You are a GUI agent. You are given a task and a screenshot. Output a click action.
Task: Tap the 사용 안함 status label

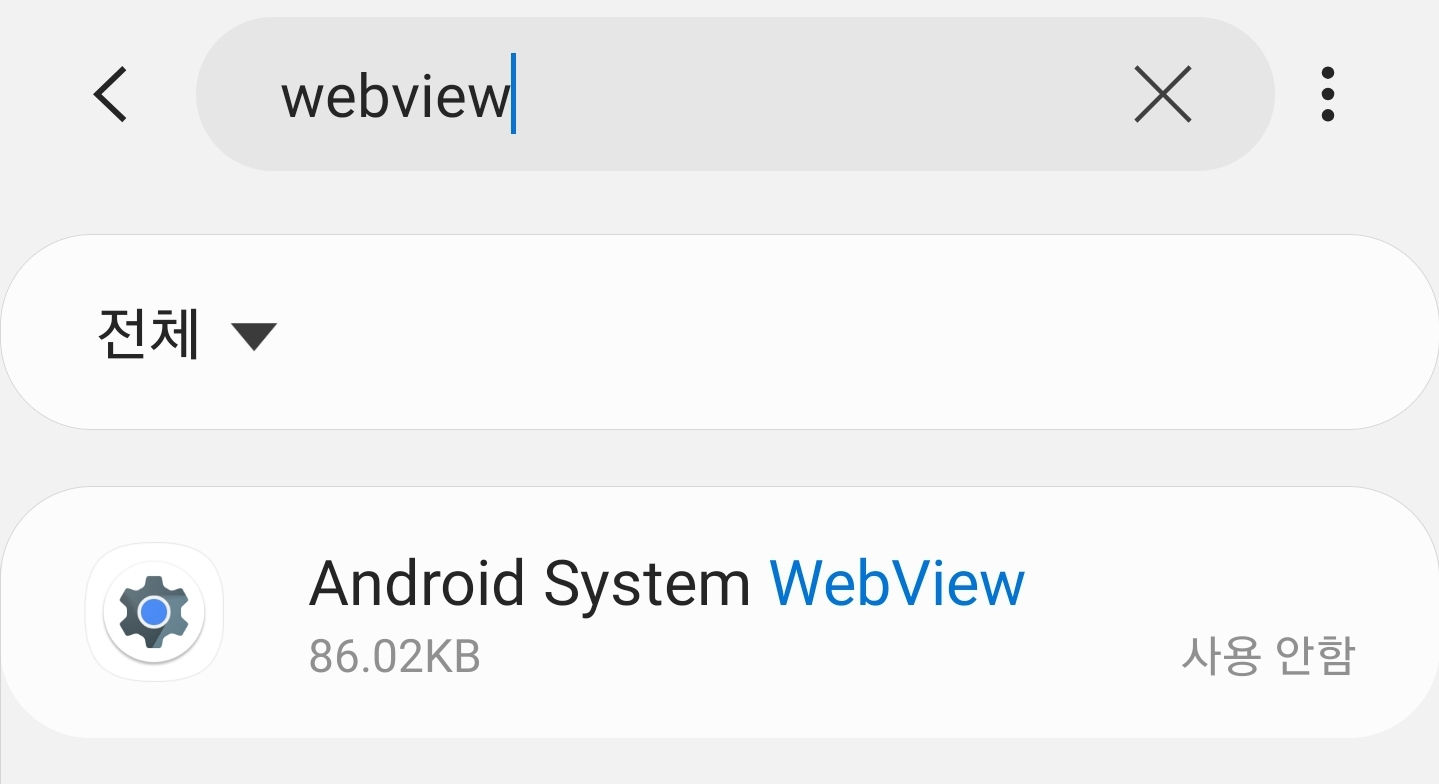pos(1267,657)
